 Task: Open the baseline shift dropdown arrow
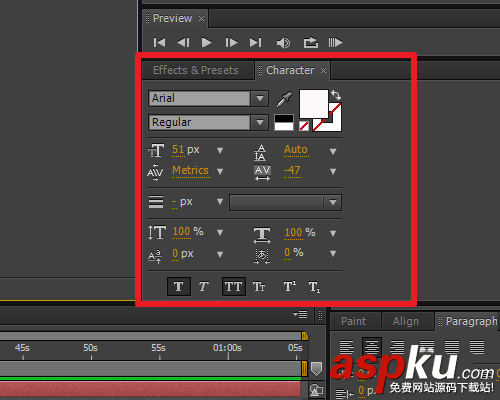pyautogui.click(x=220, y=255)
